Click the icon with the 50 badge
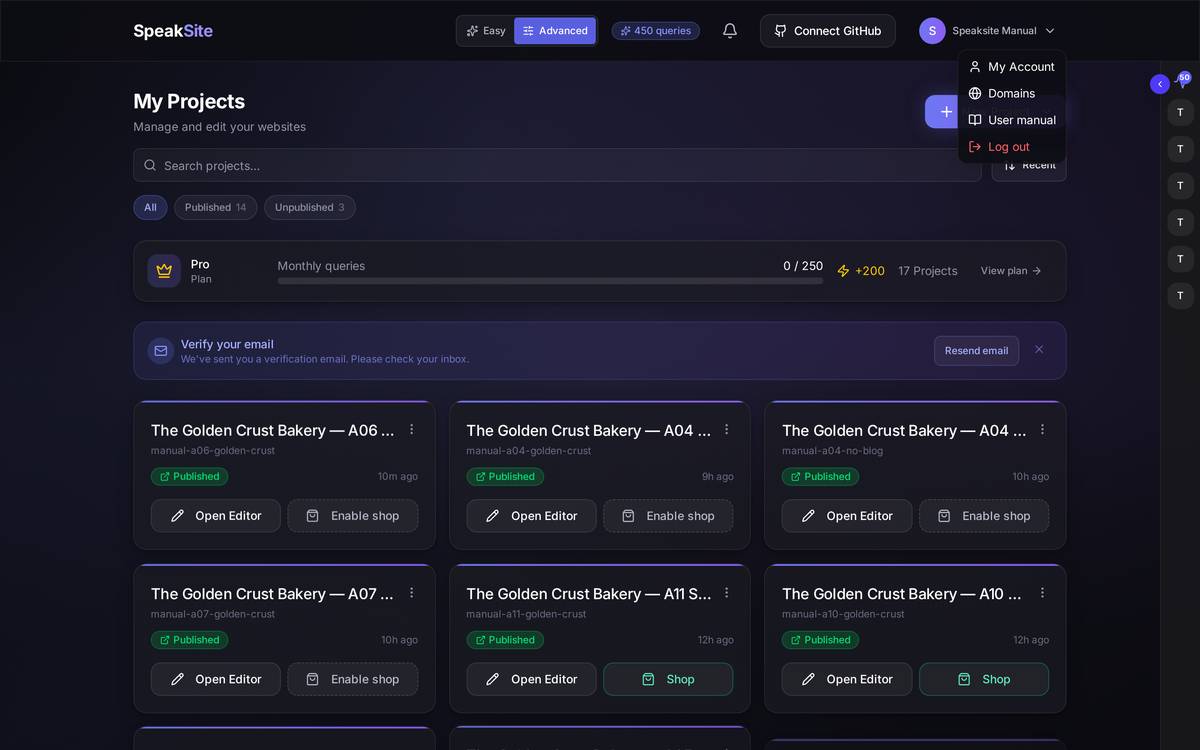 (x=1183, y=81)
